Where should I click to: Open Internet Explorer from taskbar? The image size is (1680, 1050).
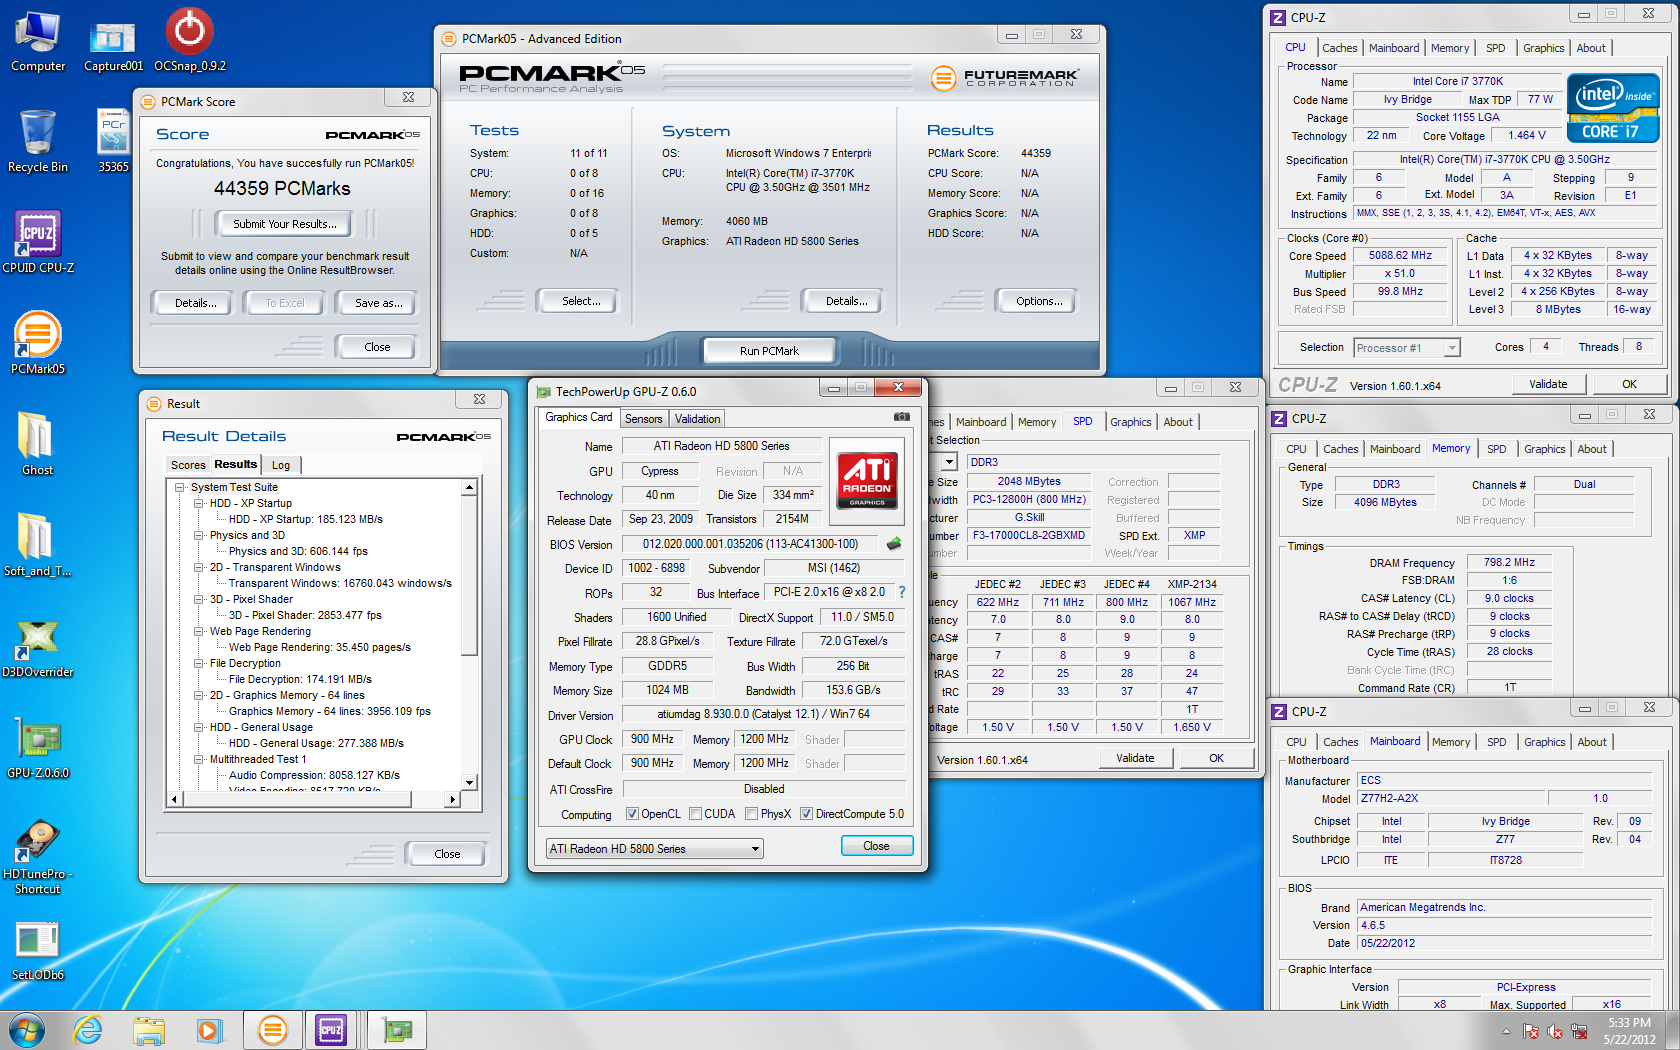coord(88,1030)
